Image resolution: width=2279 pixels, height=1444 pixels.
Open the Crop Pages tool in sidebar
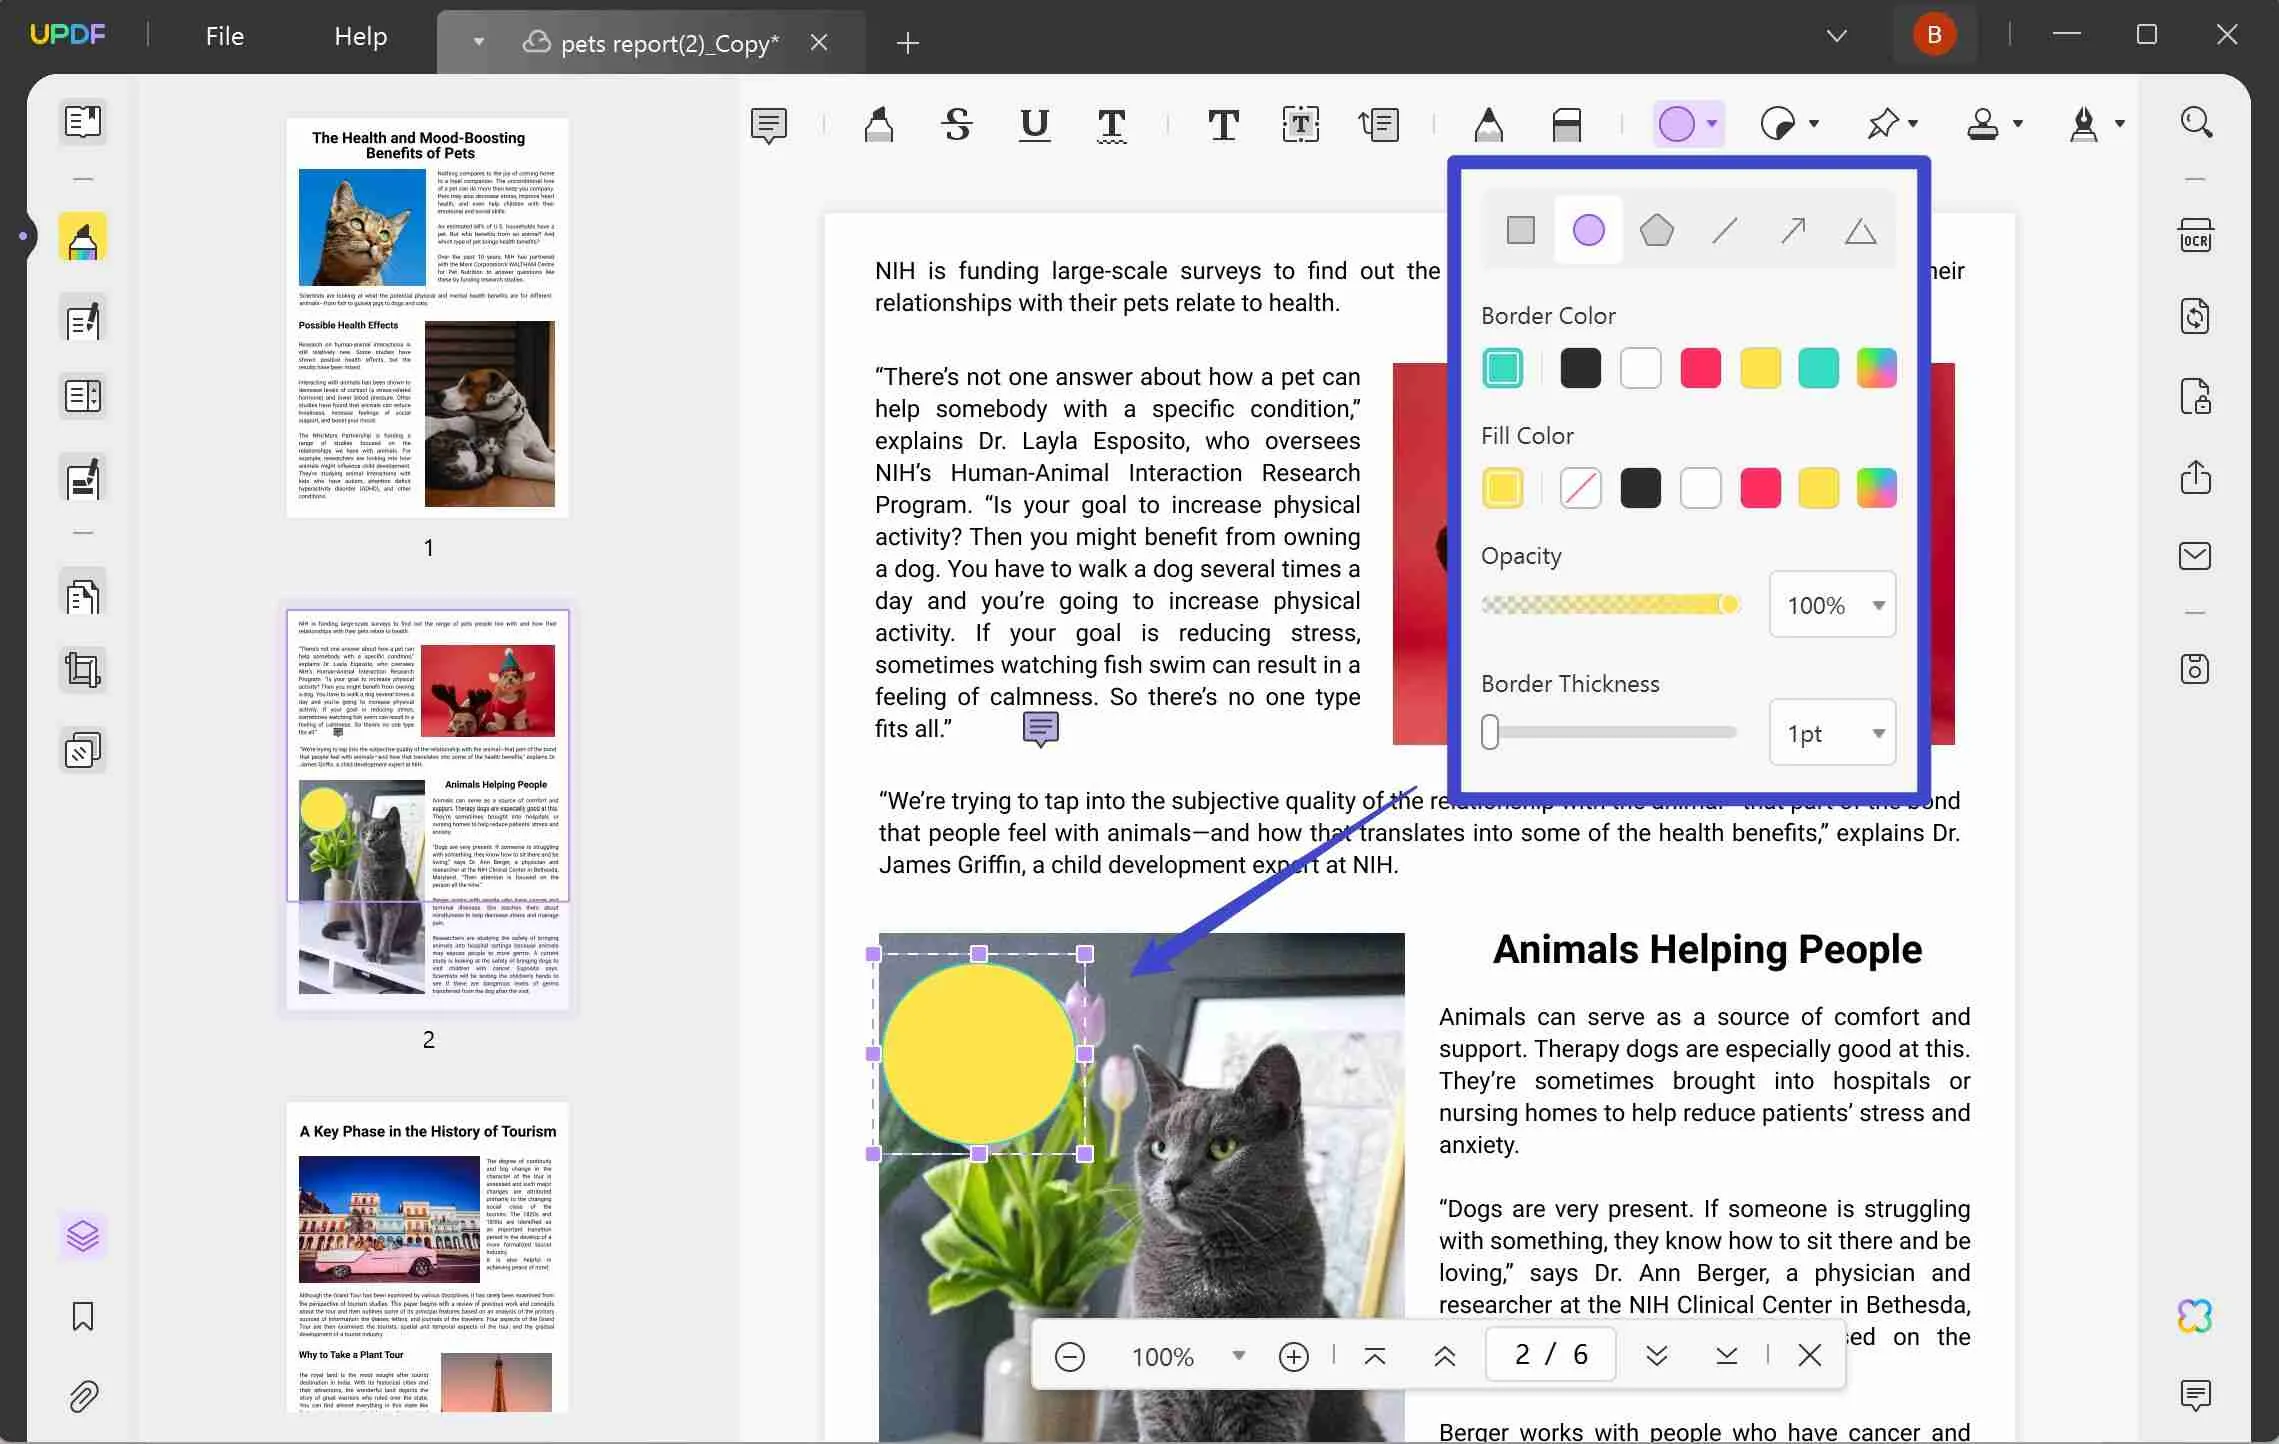coord(83,670)
